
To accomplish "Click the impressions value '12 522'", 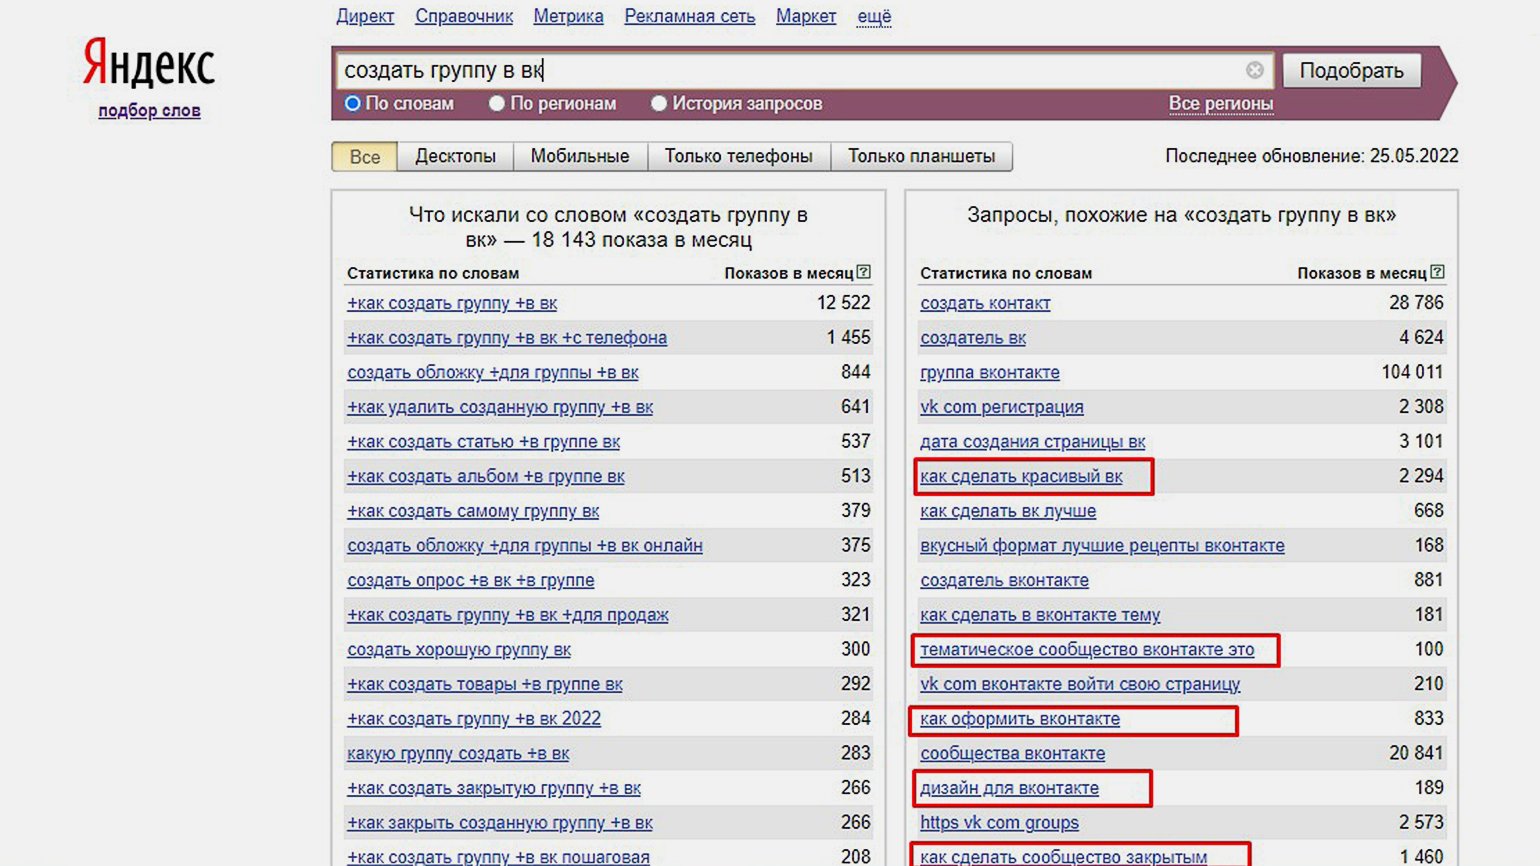I will click(843, 303).
